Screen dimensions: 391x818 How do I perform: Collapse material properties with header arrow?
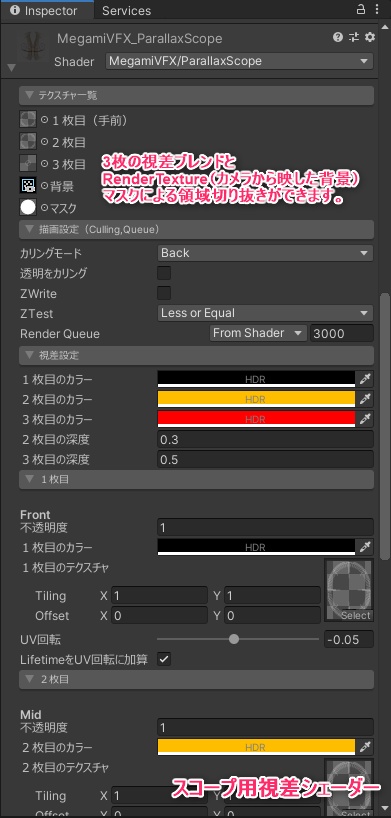coord(12,68)
